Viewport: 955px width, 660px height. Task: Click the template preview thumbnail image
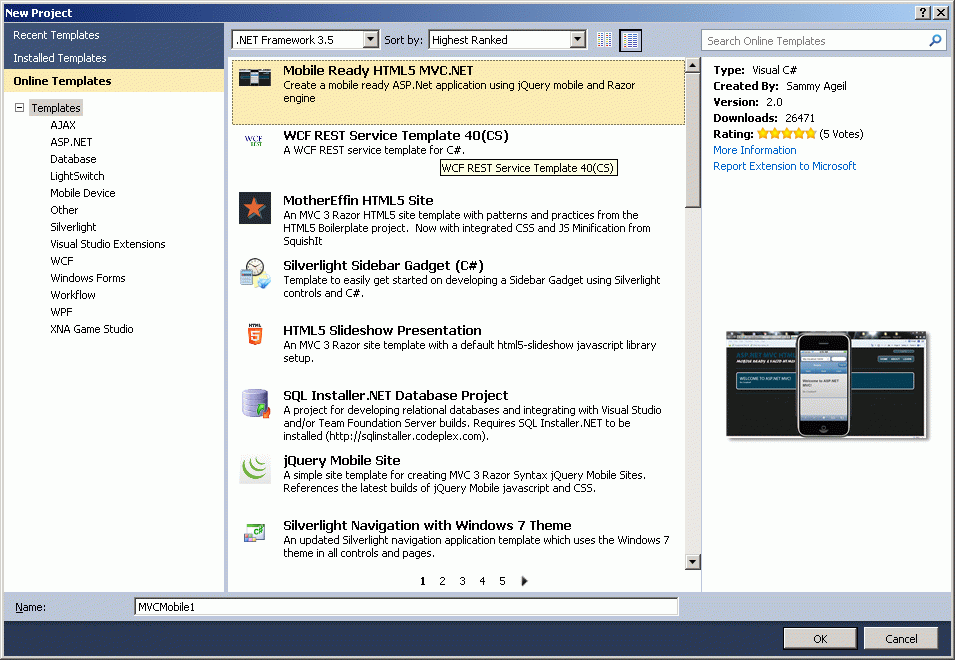point(826,384)
